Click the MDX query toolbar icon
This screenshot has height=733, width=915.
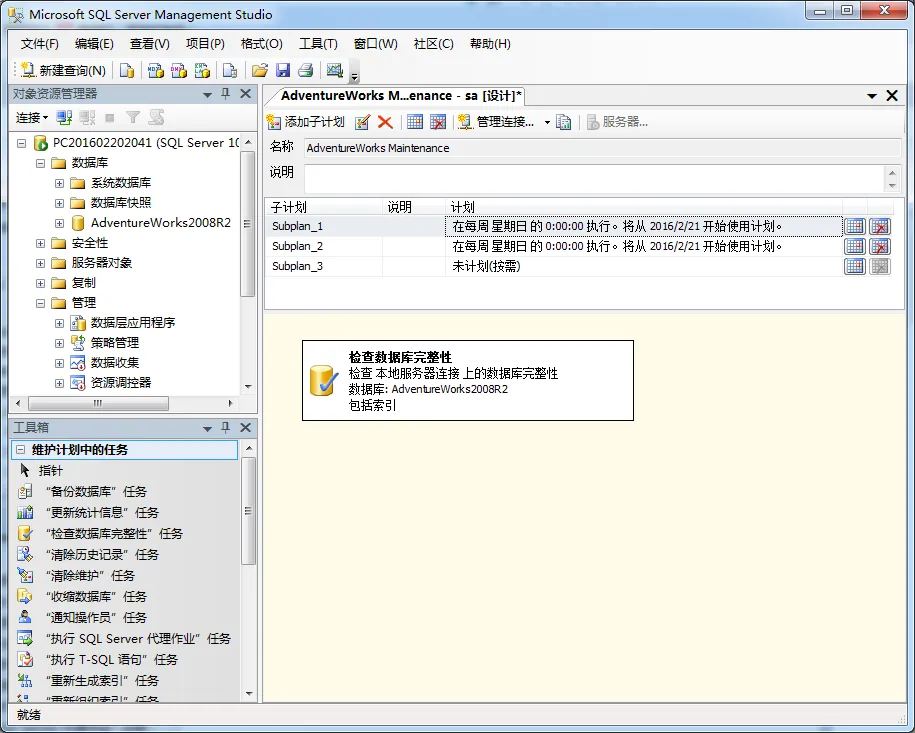click(x=155, y=71)
